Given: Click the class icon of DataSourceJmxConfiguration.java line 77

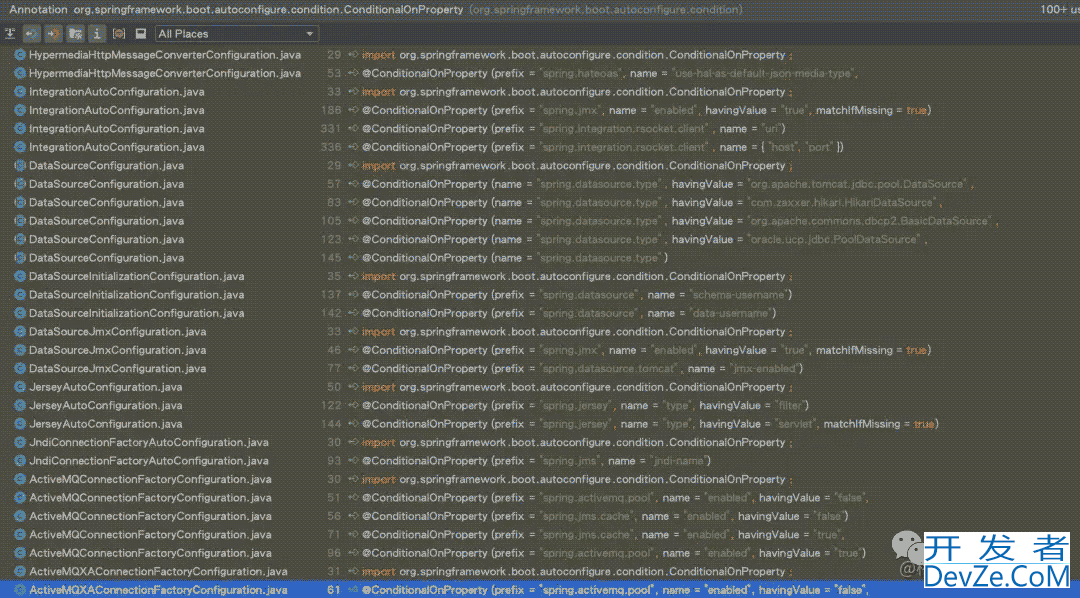Looking at the screenshot, I should (x=20, y=368).
